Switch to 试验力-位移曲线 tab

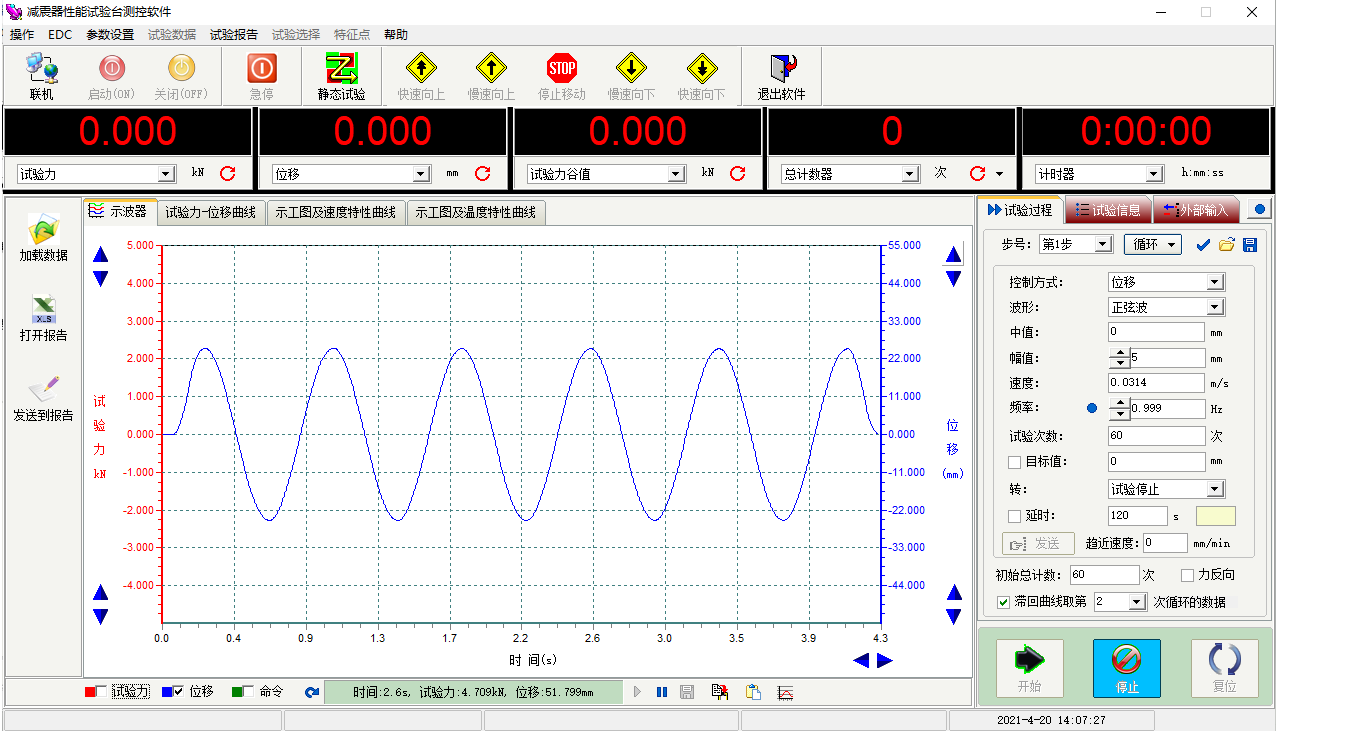point(210,212)
